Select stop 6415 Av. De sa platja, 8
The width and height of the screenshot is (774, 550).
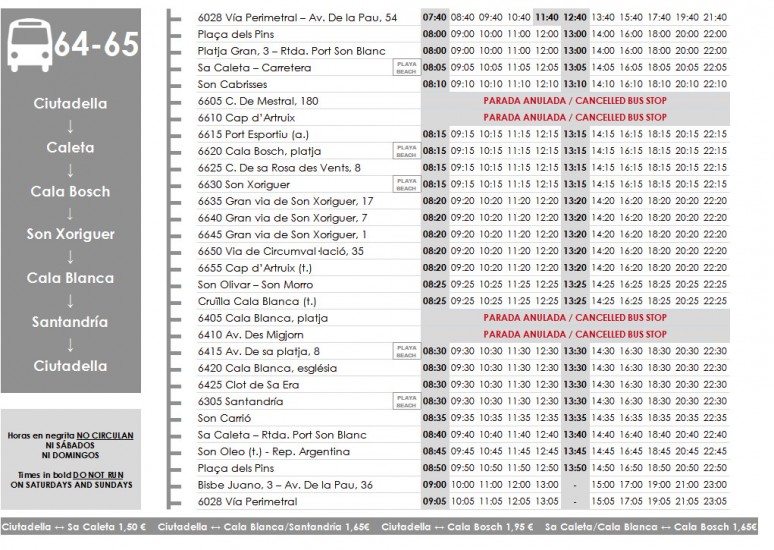(x=259, y=352)
